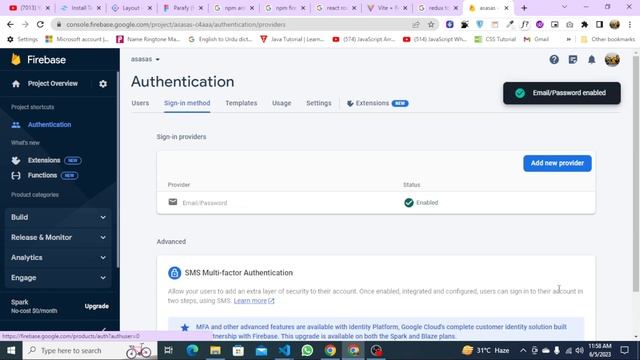The image size is (640, 360).
Task: Click Email/Password enabled toast notification
Action: click(x=562, y=93)
